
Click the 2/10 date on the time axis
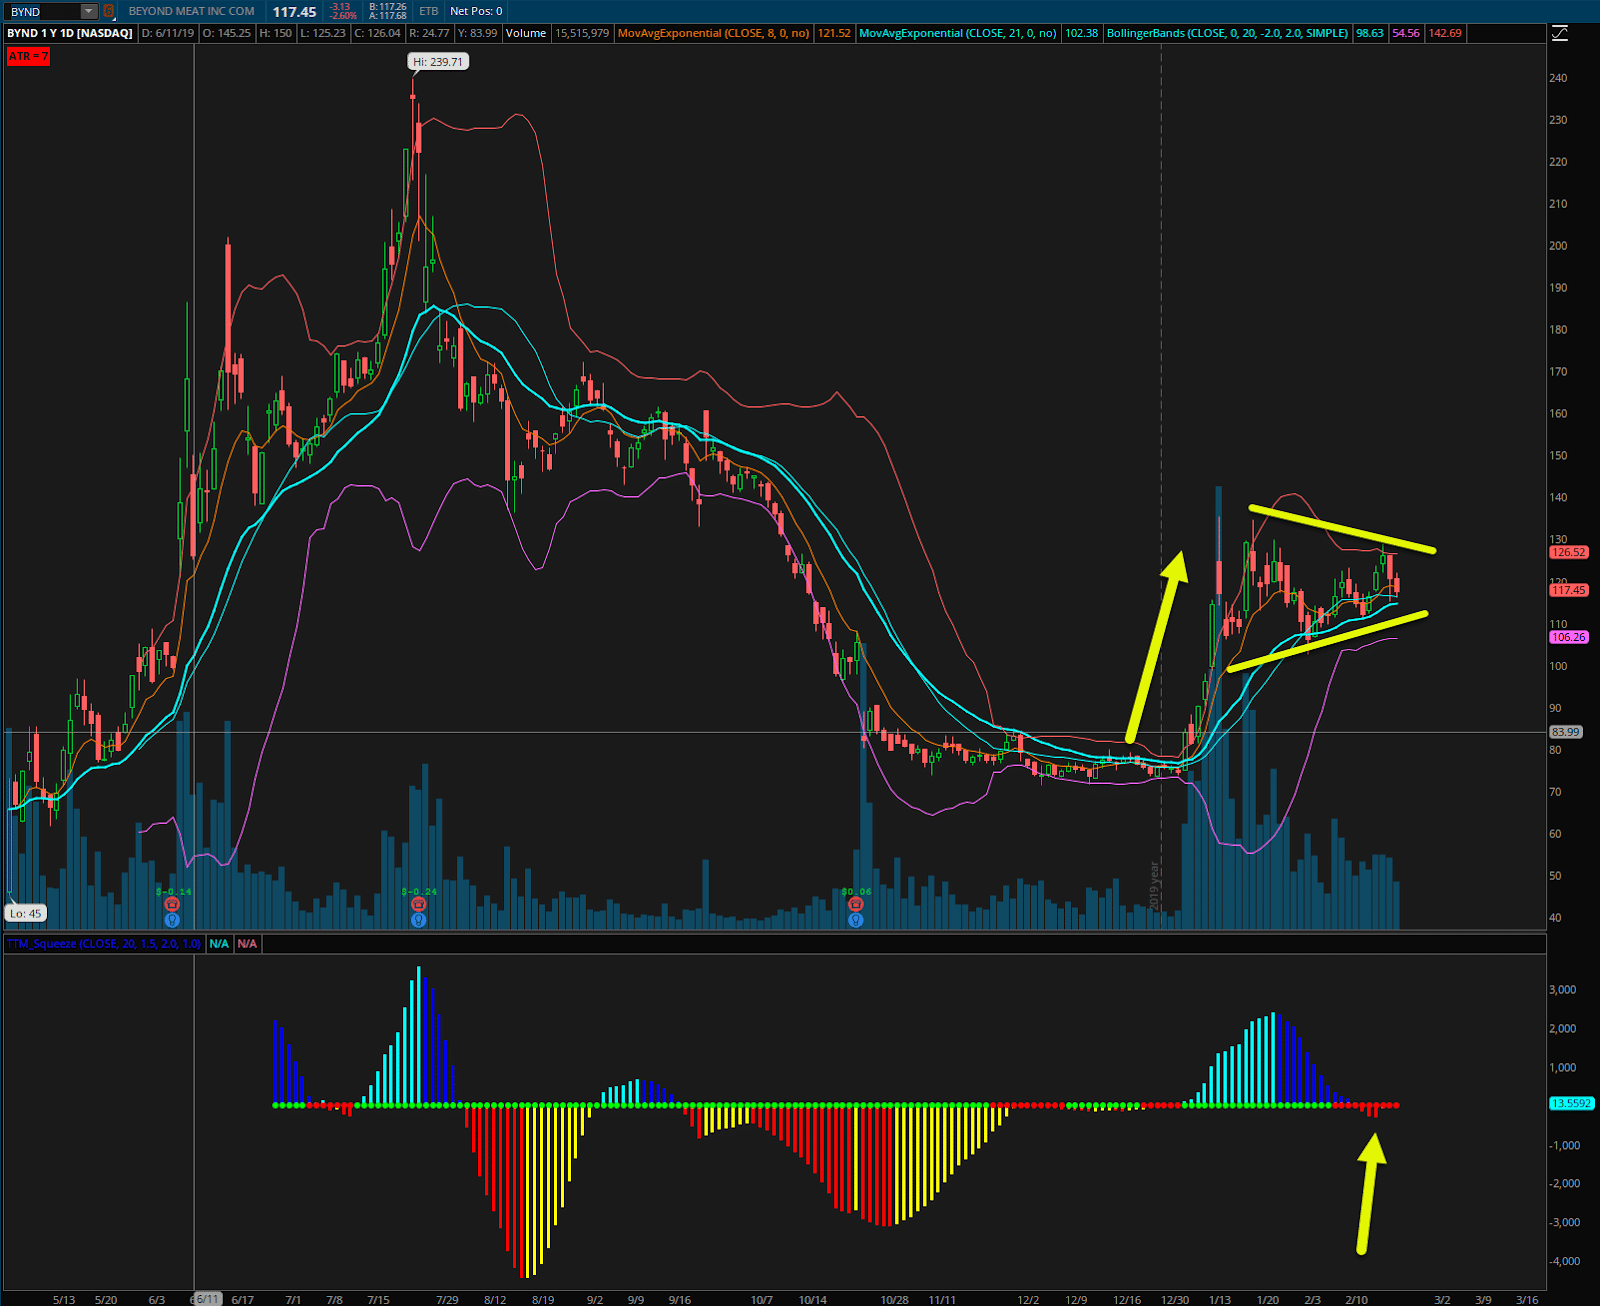[x=1356, y=1300]
